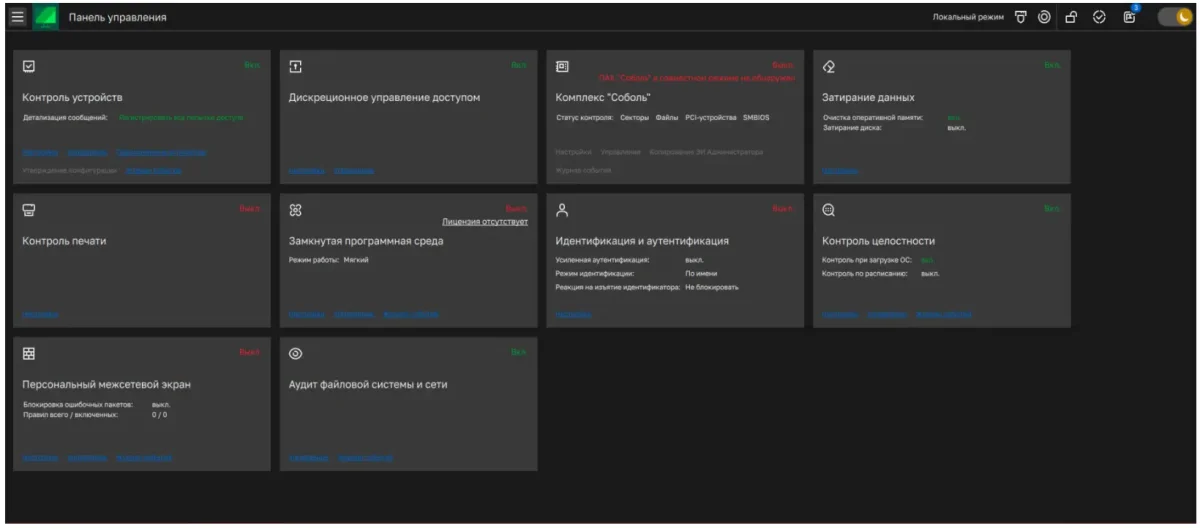Open Настройки link in Идентификация и аутентификация
The height and width of the screenshot is (529, 1200).
pyautogui.click(x=573, y=314)
